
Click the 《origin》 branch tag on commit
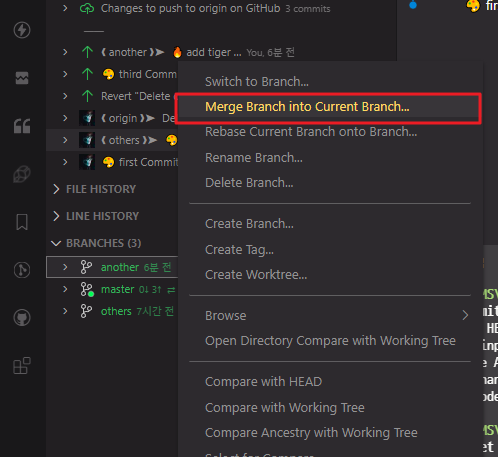(128, 118)
